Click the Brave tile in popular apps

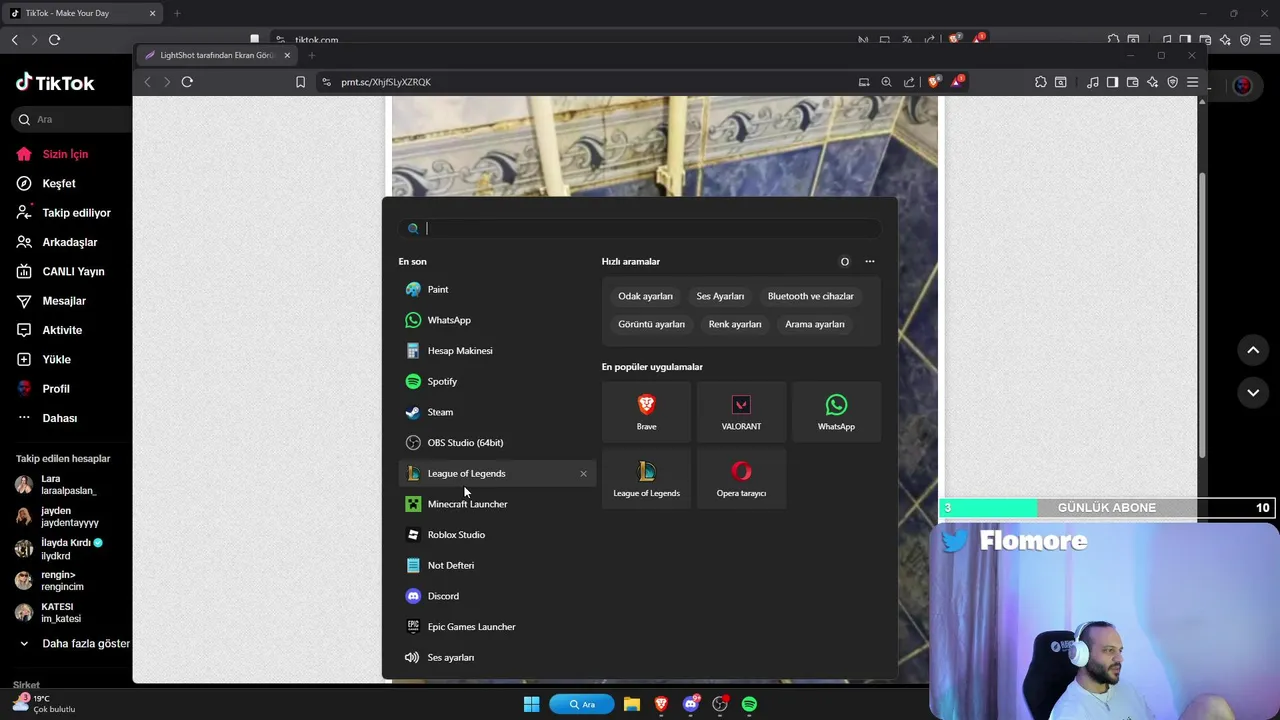pyautogui.click(x=646, y=412)
